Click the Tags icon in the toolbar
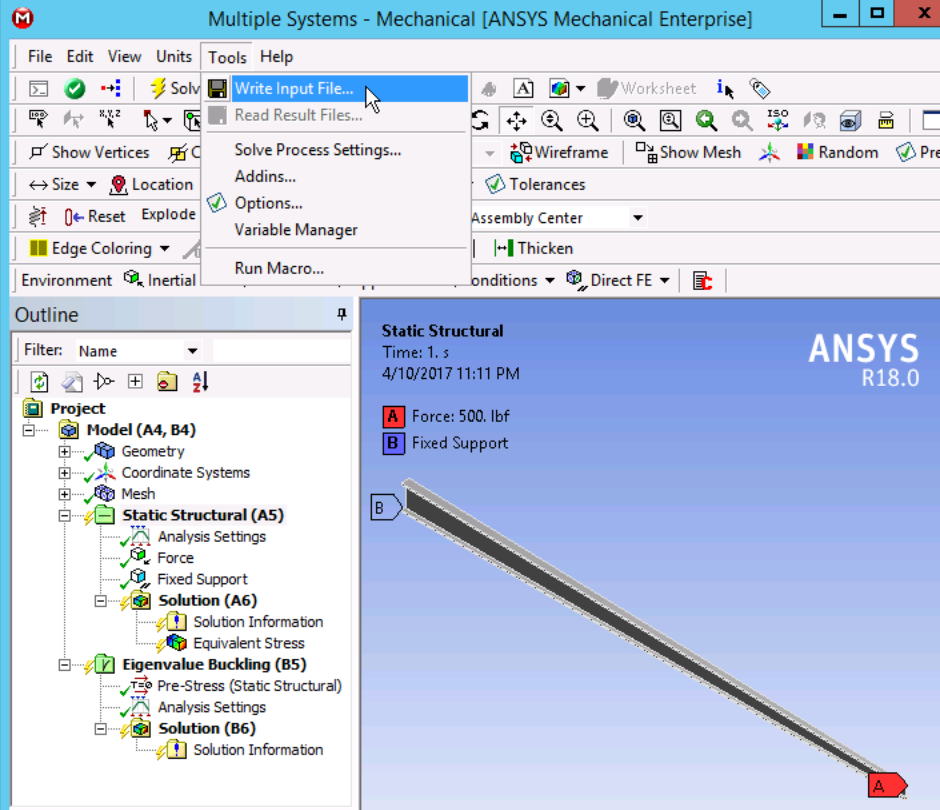Image resolution: width=940 pixels, height=810 pixels. click(x=760, y=89)
